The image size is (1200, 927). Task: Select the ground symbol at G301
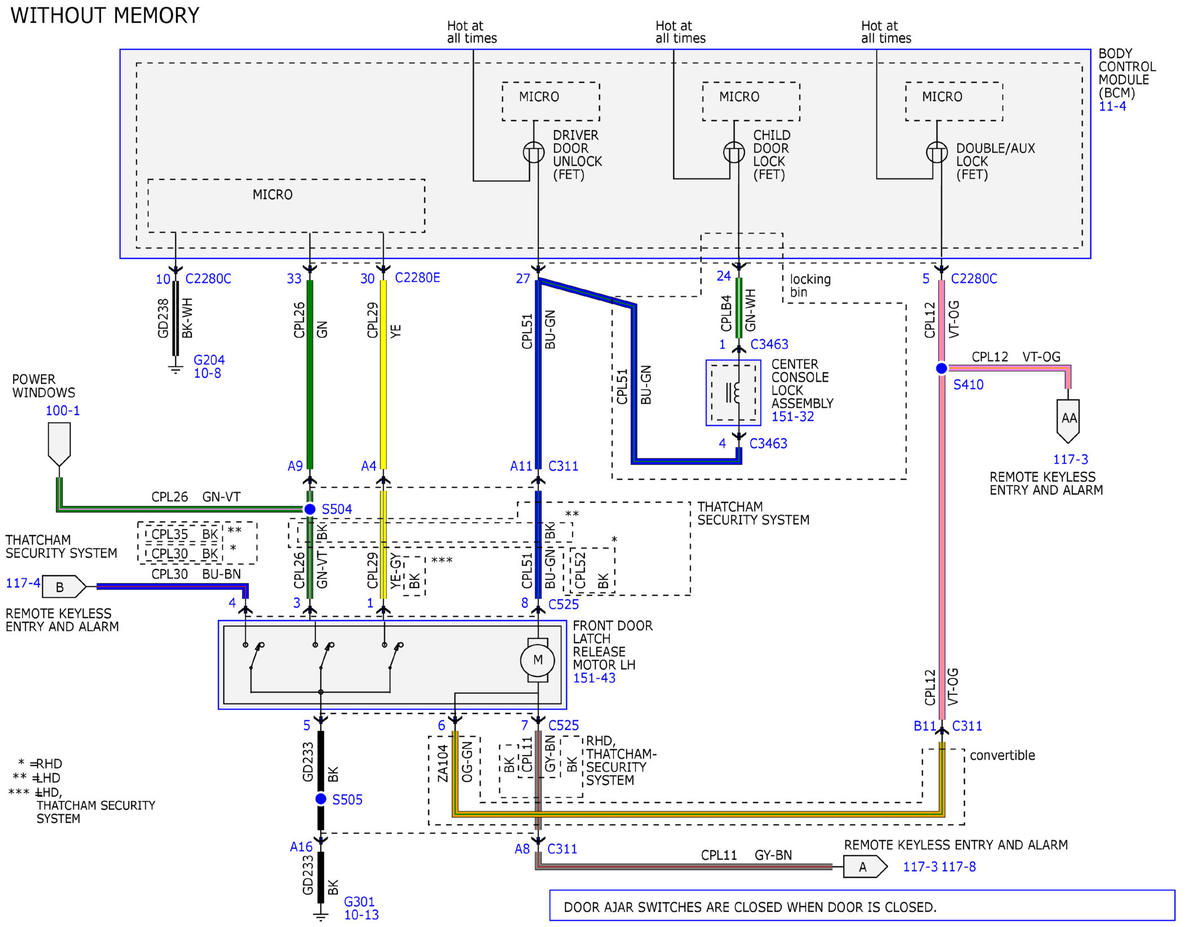coord(321,913)
